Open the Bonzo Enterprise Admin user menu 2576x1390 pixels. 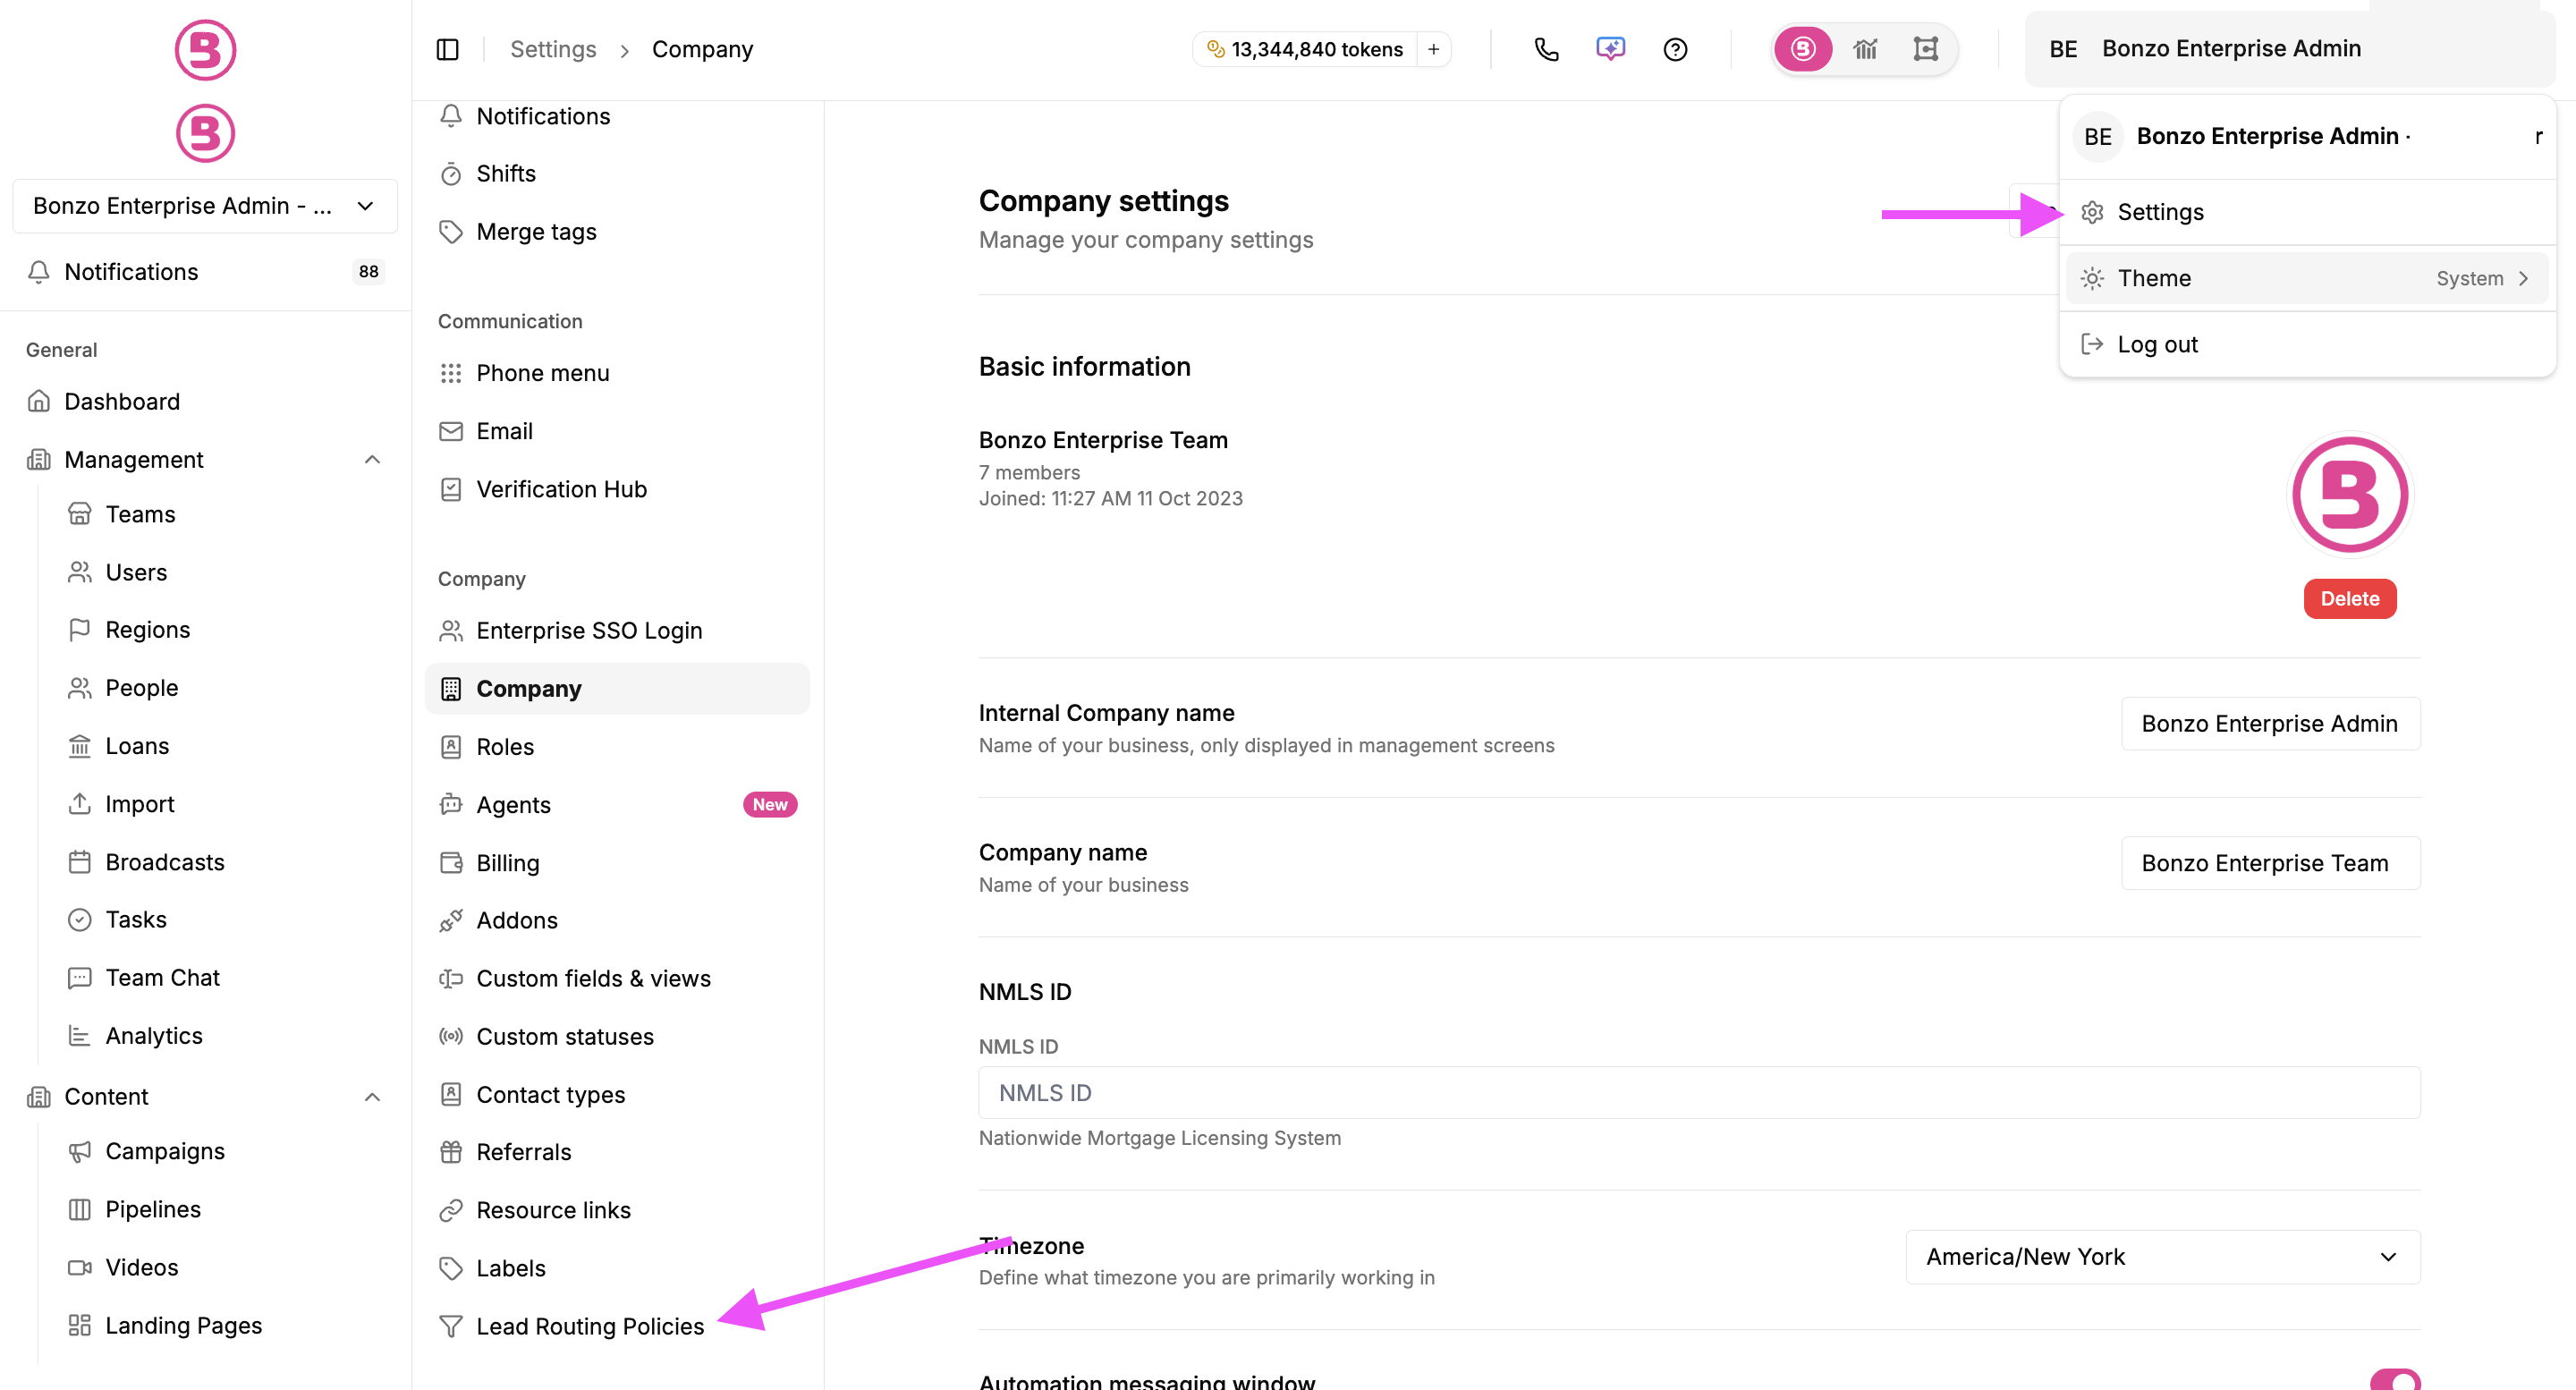(2289, 49)
